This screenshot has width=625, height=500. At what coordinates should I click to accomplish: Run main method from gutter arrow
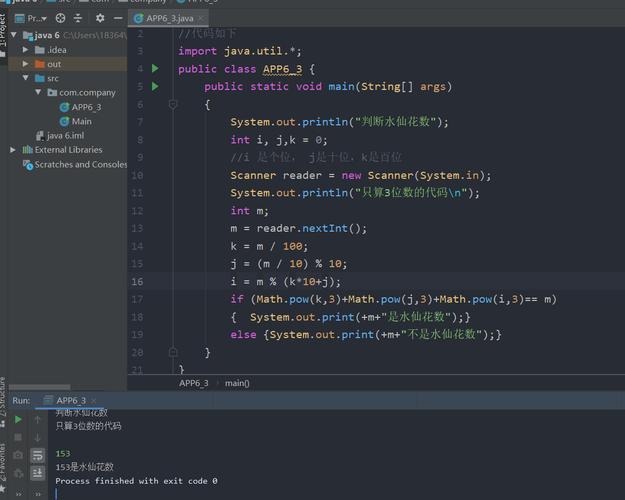pos(155,87)
